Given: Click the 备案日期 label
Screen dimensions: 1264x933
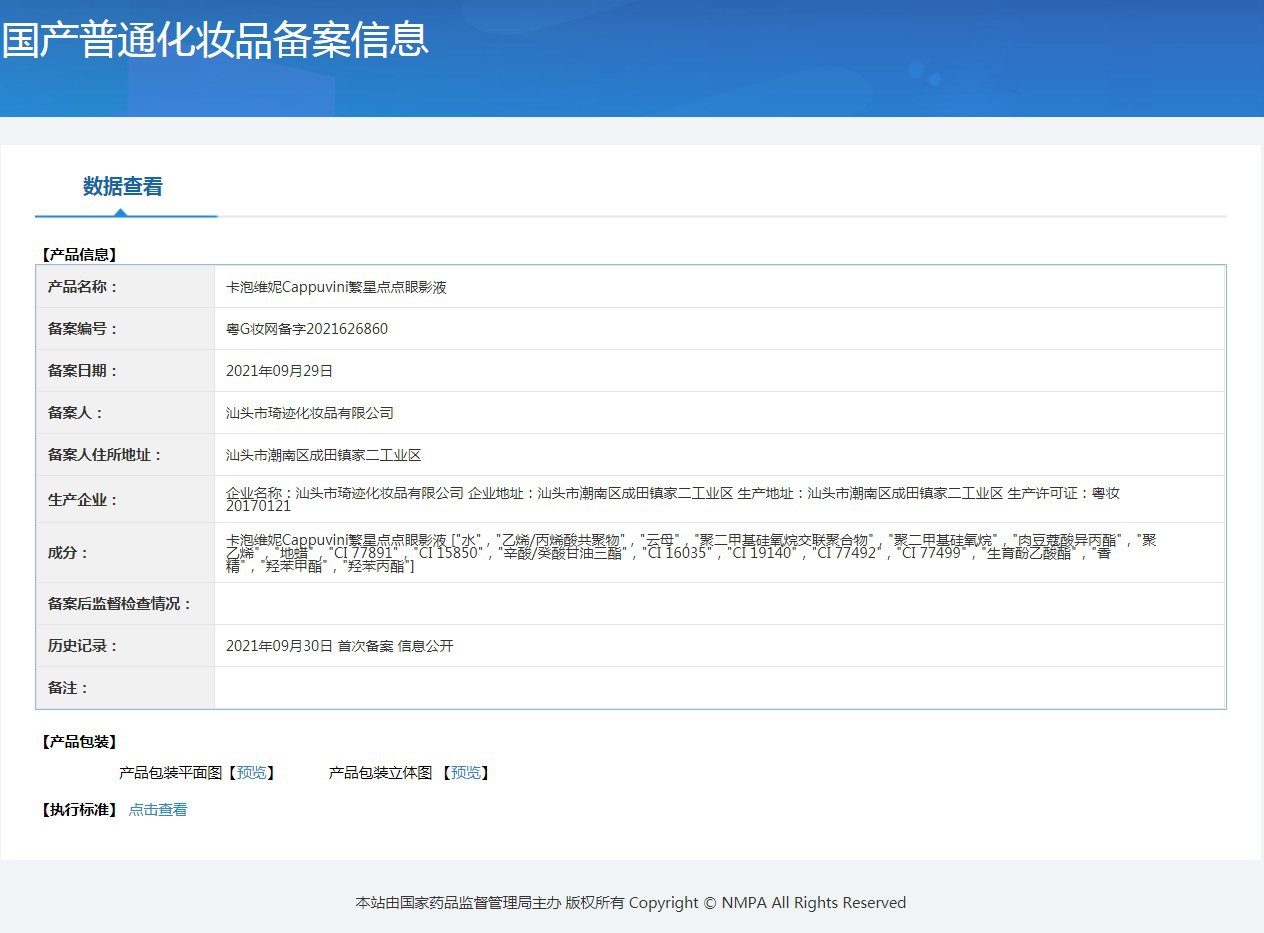Looking at the screenshot, I should pos(83,371).
